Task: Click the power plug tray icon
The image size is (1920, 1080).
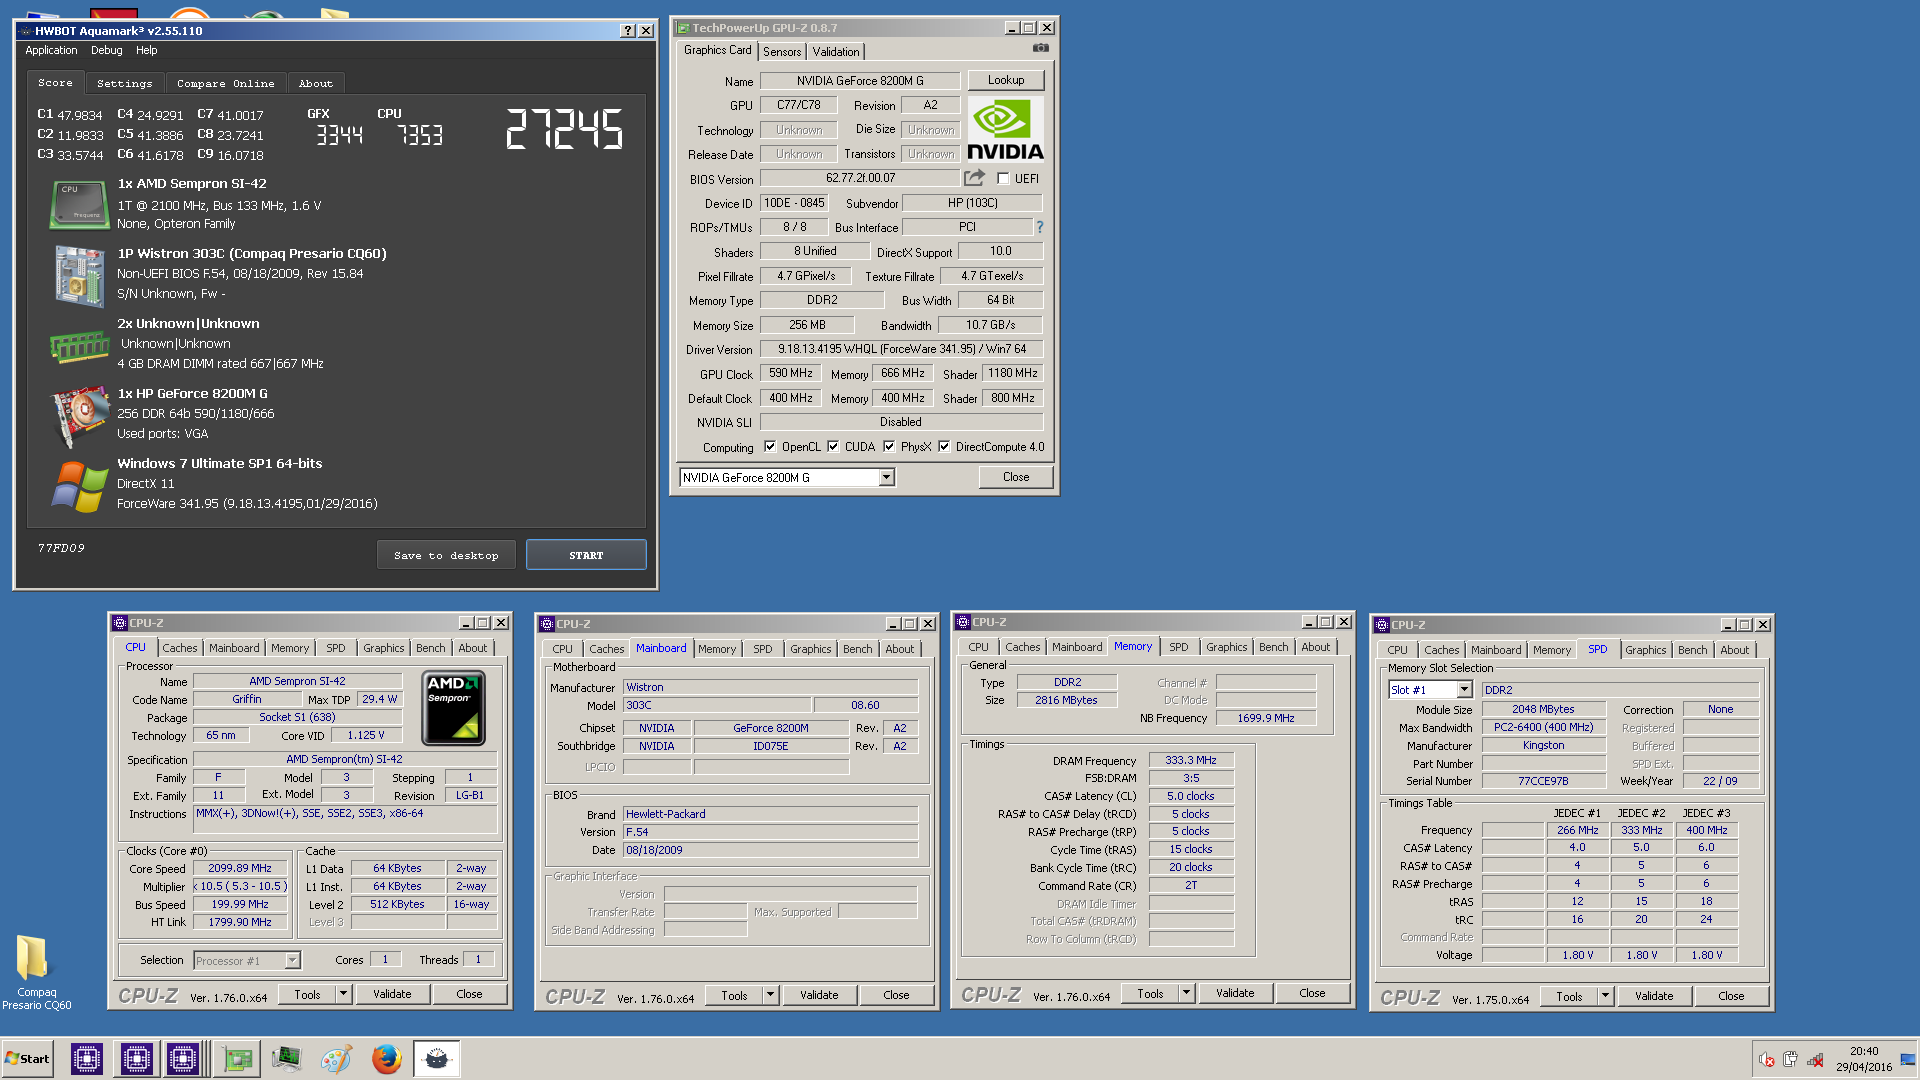Action: click(1790, 1060)
